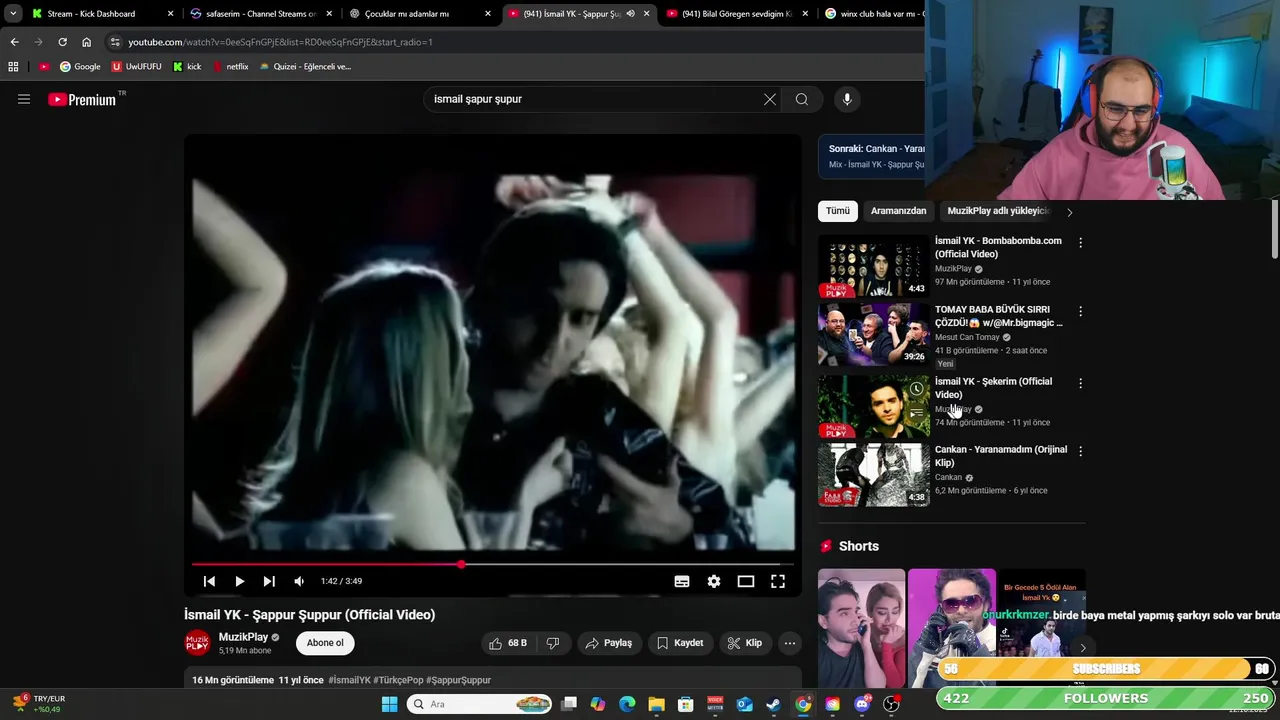
Task: Mute the video with the volume icon
Action: [x=299, y=581]
